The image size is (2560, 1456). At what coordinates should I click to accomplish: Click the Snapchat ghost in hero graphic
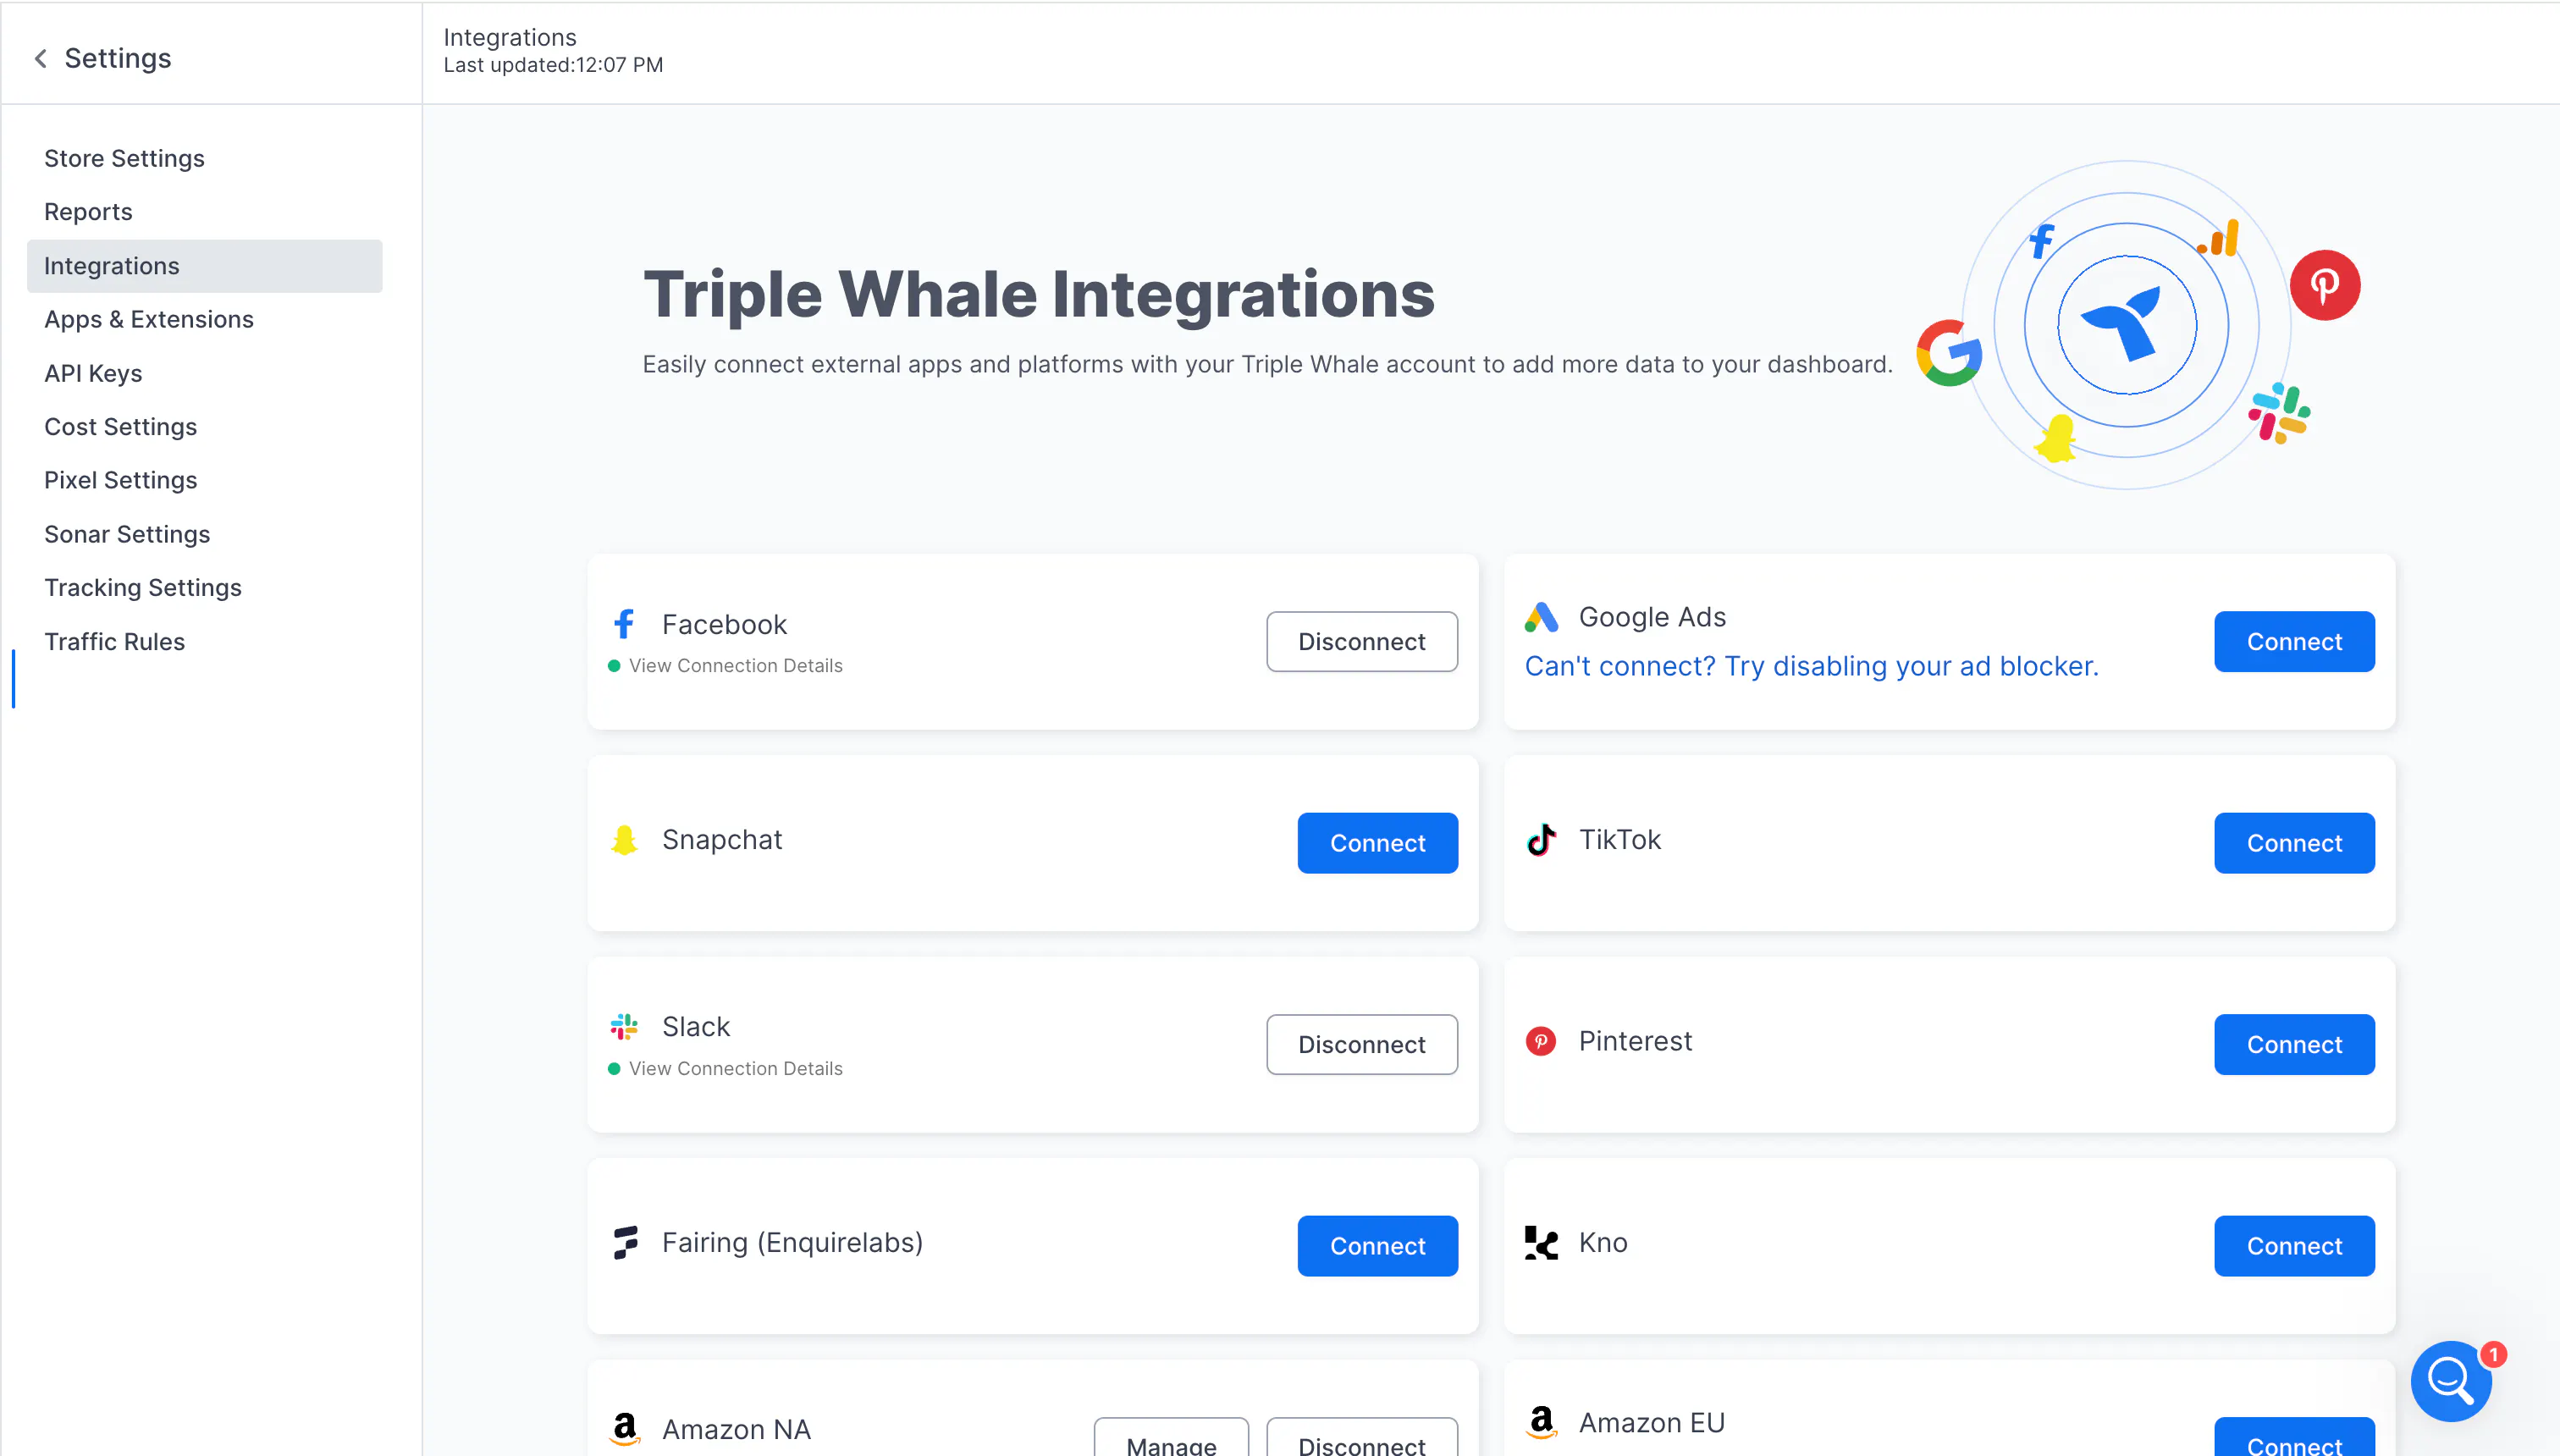click(x=2057, y=438)
